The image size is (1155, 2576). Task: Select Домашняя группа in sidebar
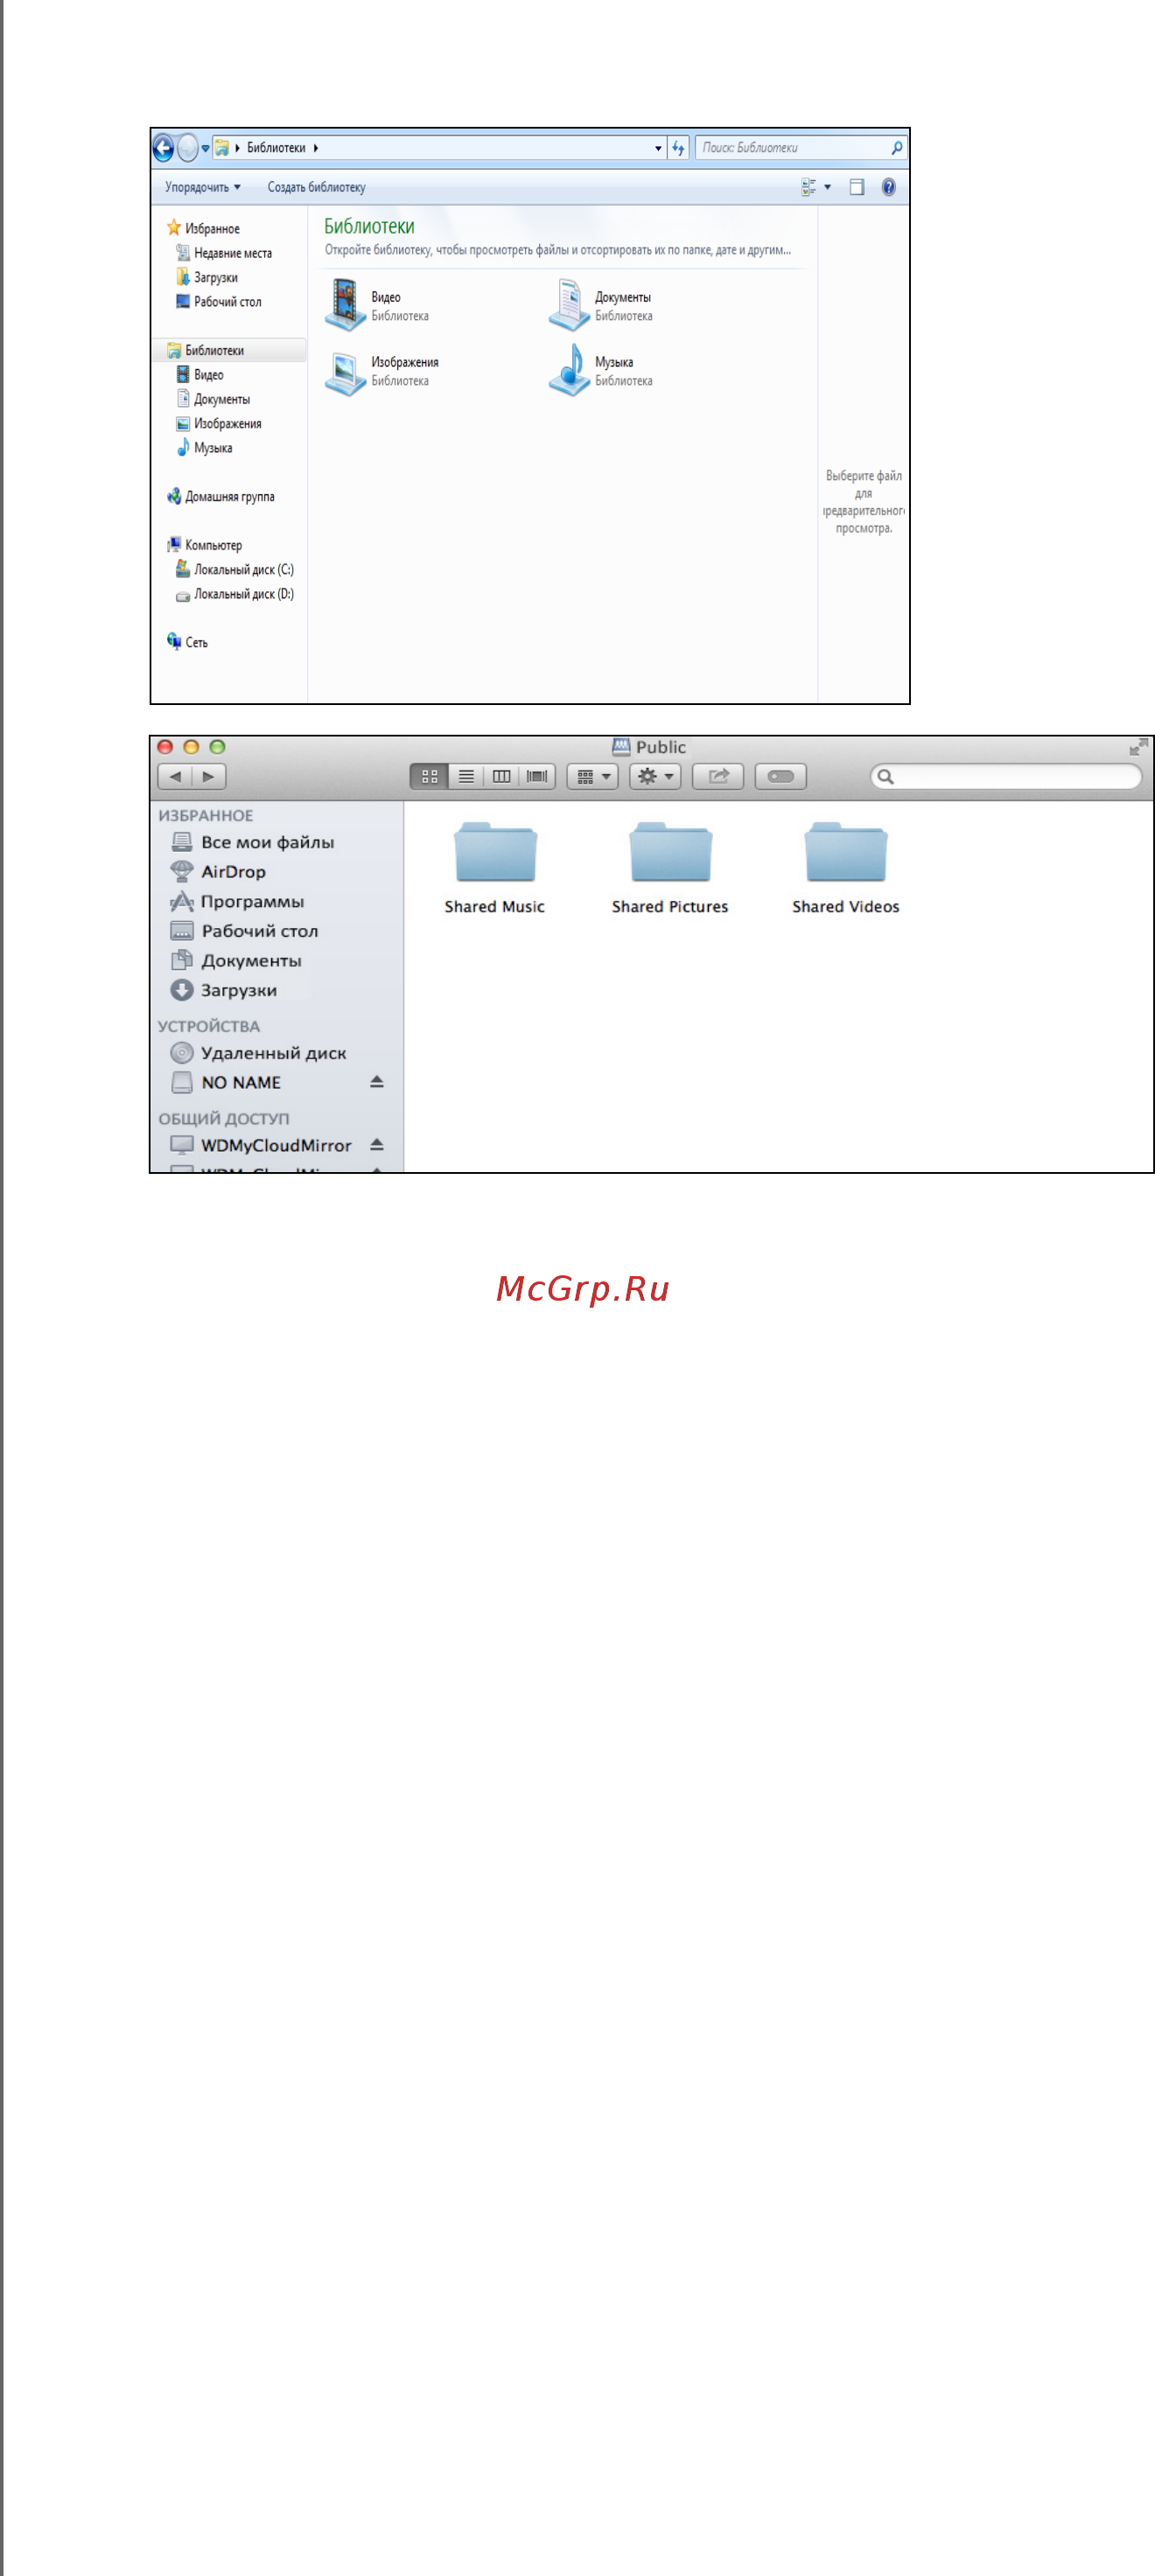221,497
